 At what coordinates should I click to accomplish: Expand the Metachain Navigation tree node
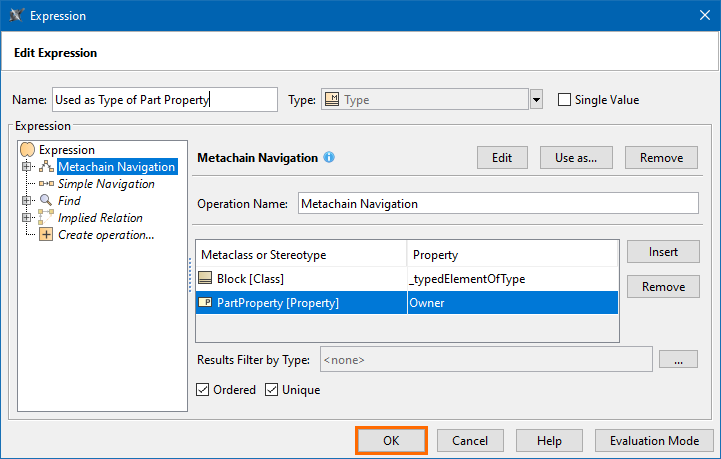pos(27,167)
